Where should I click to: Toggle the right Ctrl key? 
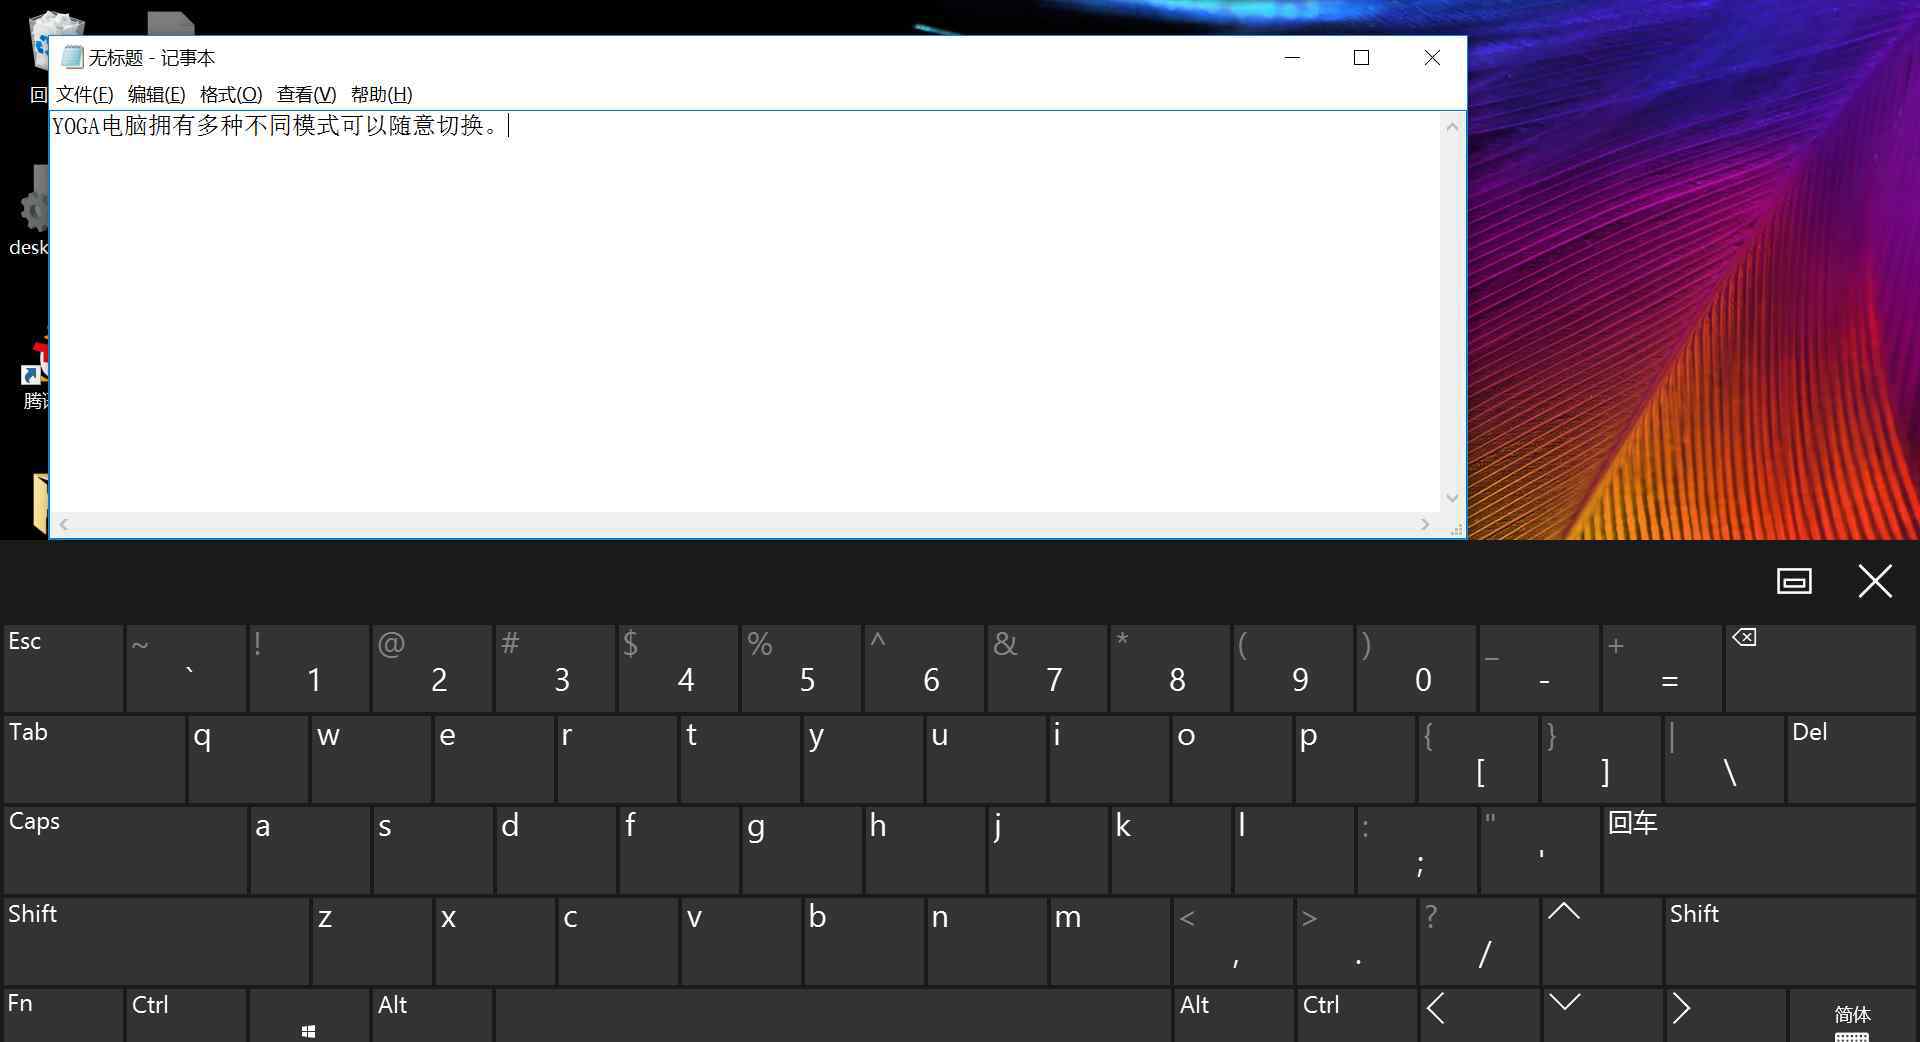point(1356,1015)
